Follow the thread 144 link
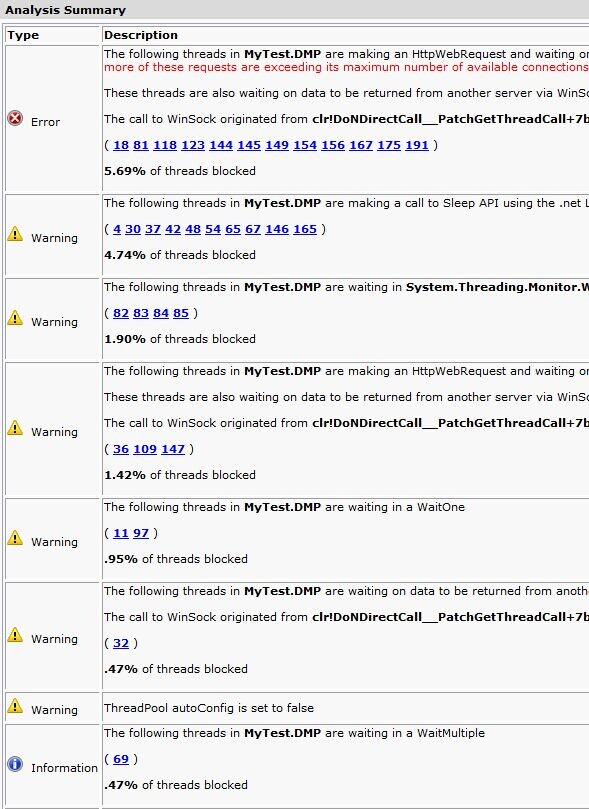589x809 pixels. (x=221, y=145)
